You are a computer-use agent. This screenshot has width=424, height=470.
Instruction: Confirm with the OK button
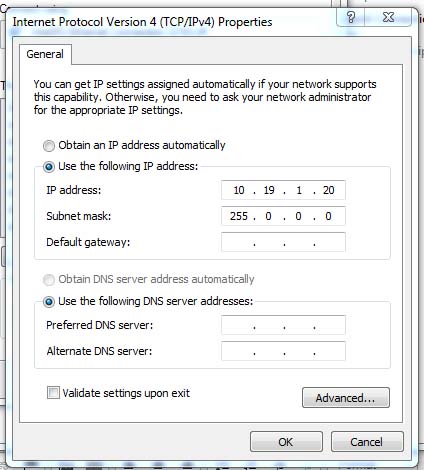pyautogui.click(x=286, y=442)
